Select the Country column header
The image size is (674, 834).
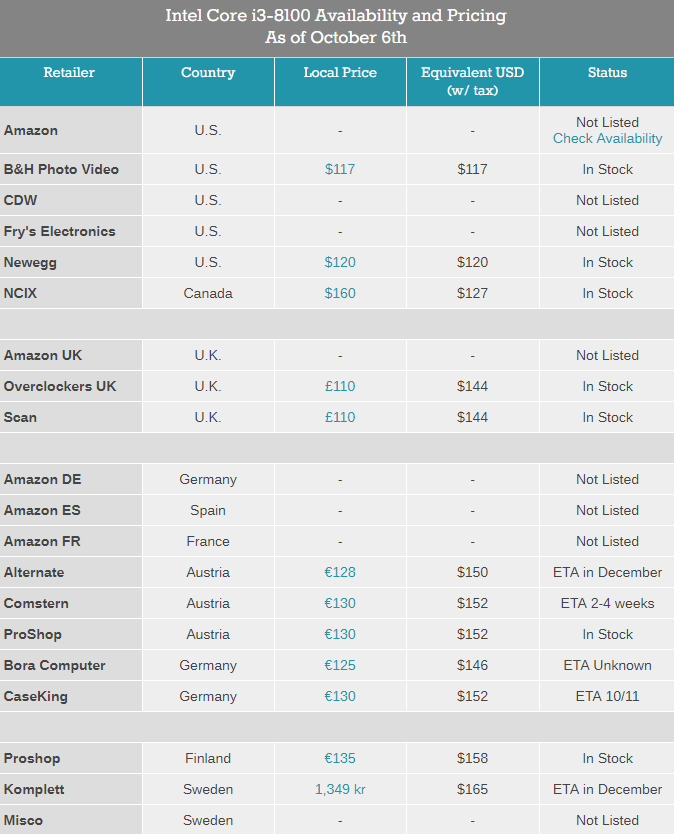pyautogui.click(x=208, y=73)
